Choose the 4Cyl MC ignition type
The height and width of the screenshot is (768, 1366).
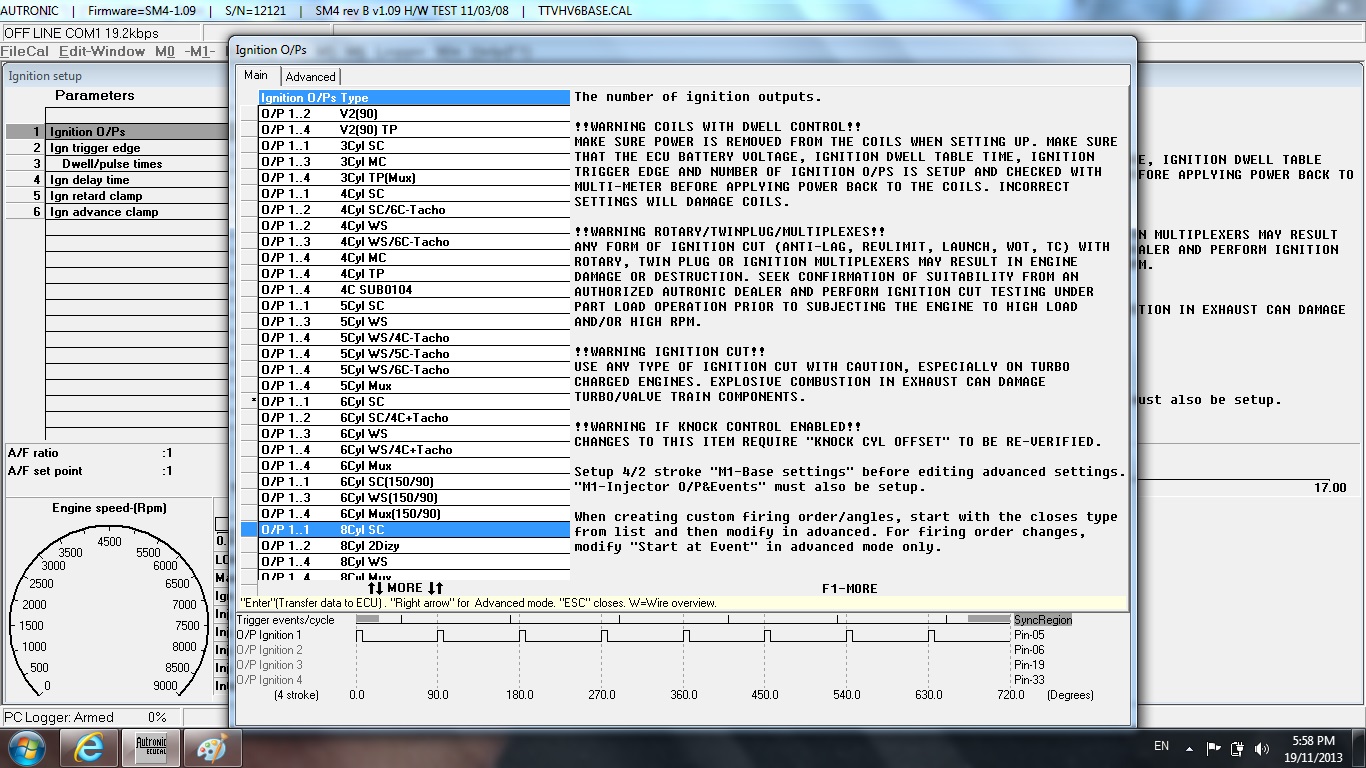[414, 258]
